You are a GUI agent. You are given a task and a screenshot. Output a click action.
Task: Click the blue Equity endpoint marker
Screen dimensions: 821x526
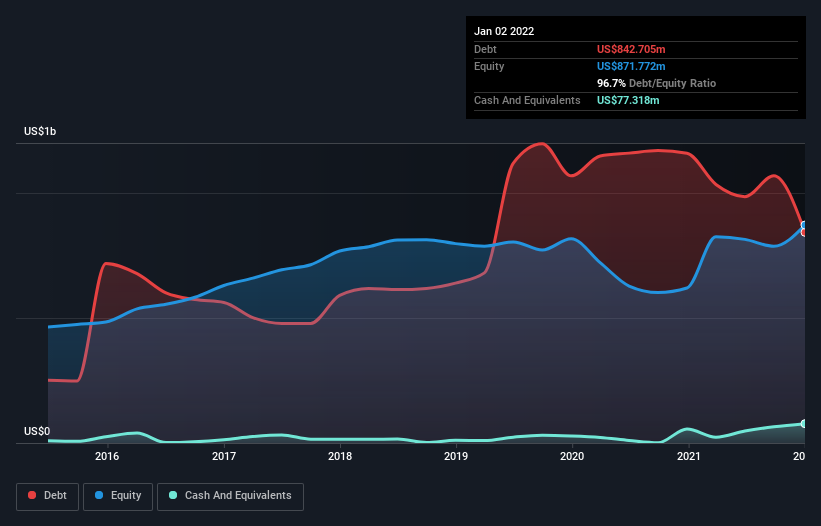tap(804, 225)
